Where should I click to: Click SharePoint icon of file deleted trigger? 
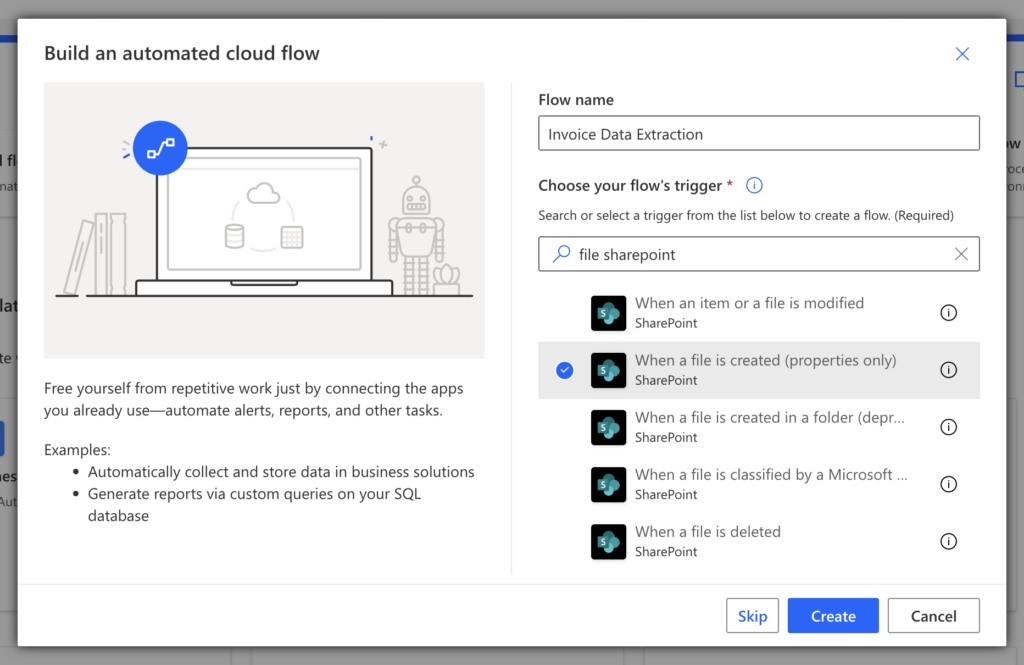coord(608,542)
